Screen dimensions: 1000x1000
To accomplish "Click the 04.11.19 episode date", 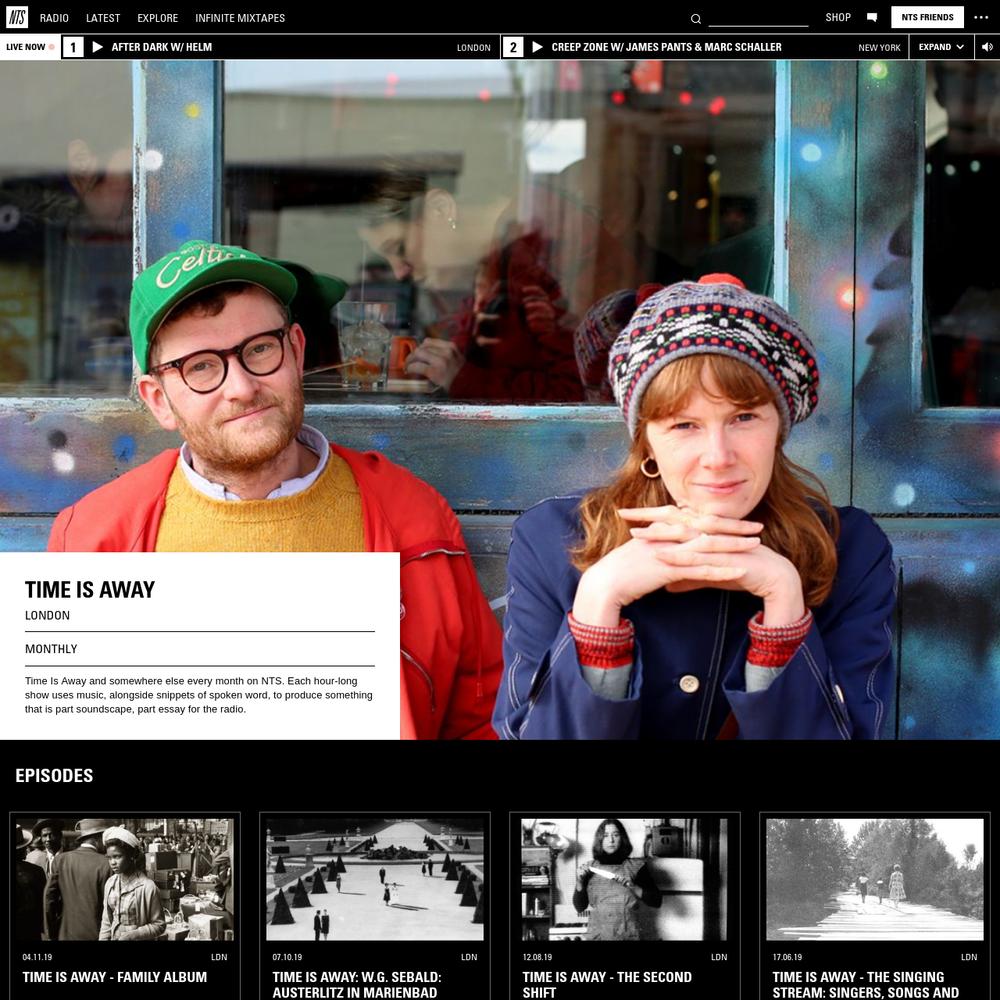I will click(x=37, y=957).
